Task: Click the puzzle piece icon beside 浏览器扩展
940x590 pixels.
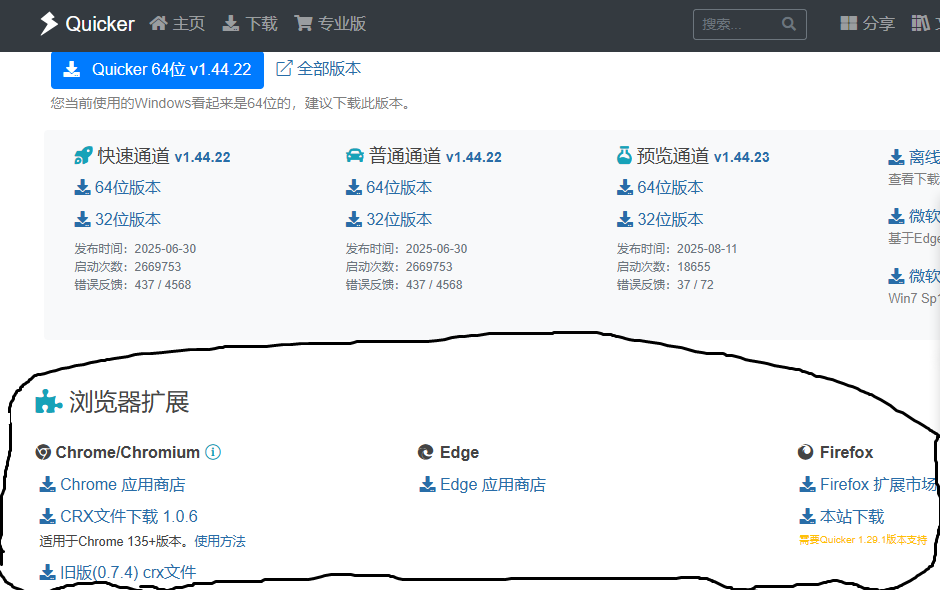Action: (x=49, y=402)
